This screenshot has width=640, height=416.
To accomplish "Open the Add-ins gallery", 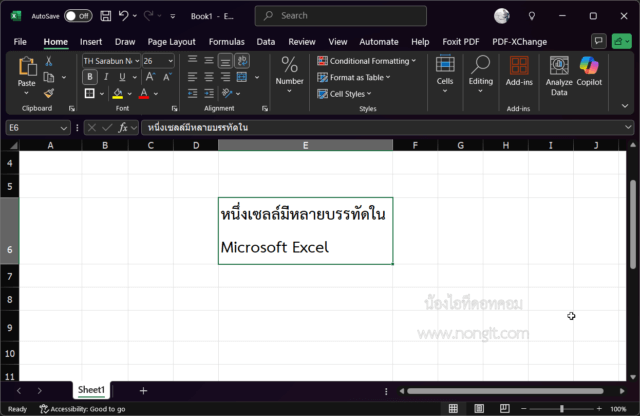I will coord(519,72).
